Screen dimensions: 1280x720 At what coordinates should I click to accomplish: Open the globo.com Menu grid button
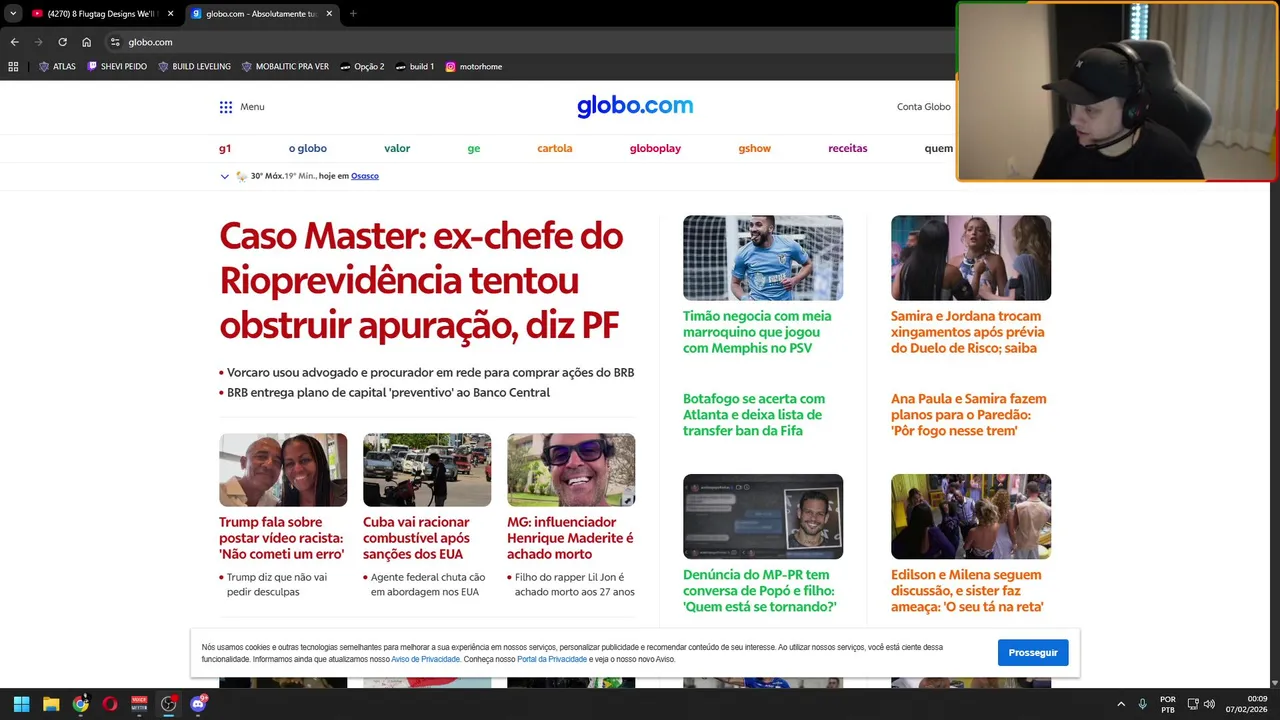point(241,107)
